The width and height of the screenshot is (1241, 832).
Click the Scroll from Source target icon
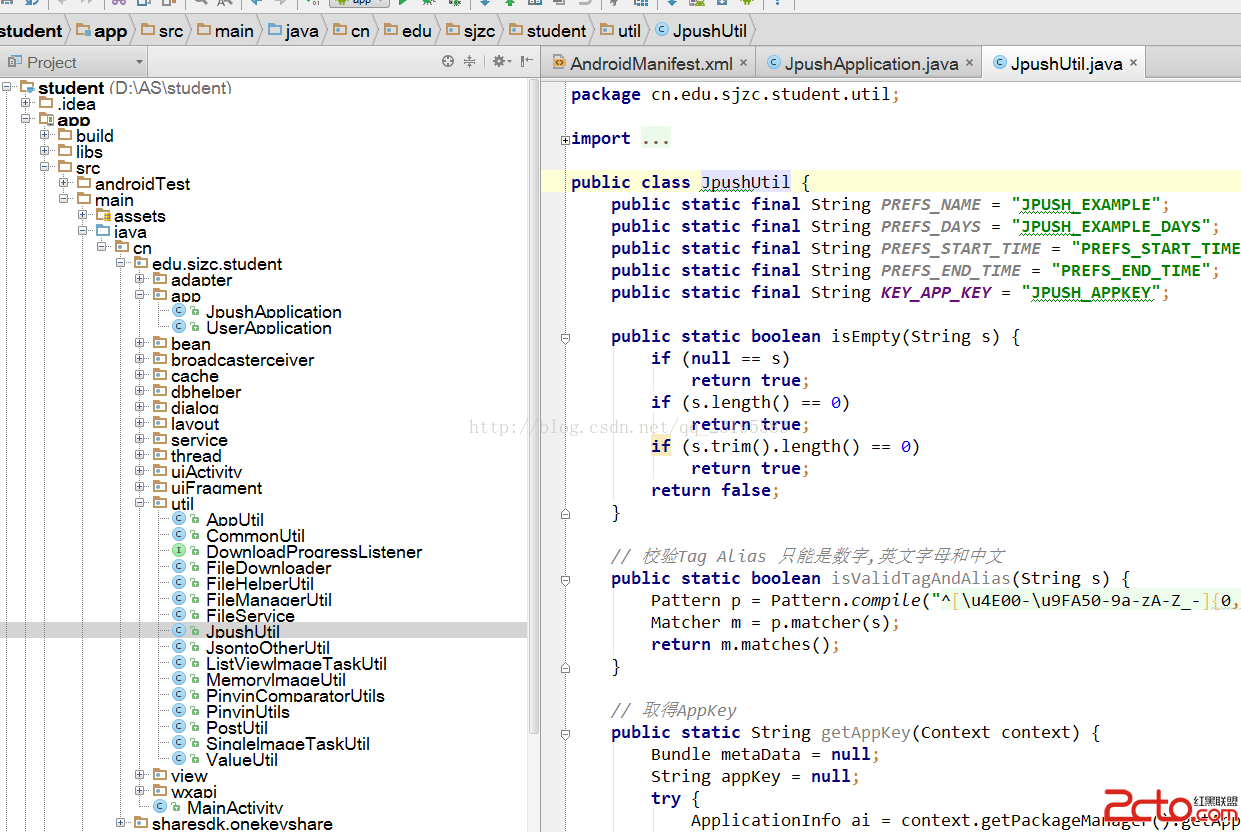tap(448, 62)
